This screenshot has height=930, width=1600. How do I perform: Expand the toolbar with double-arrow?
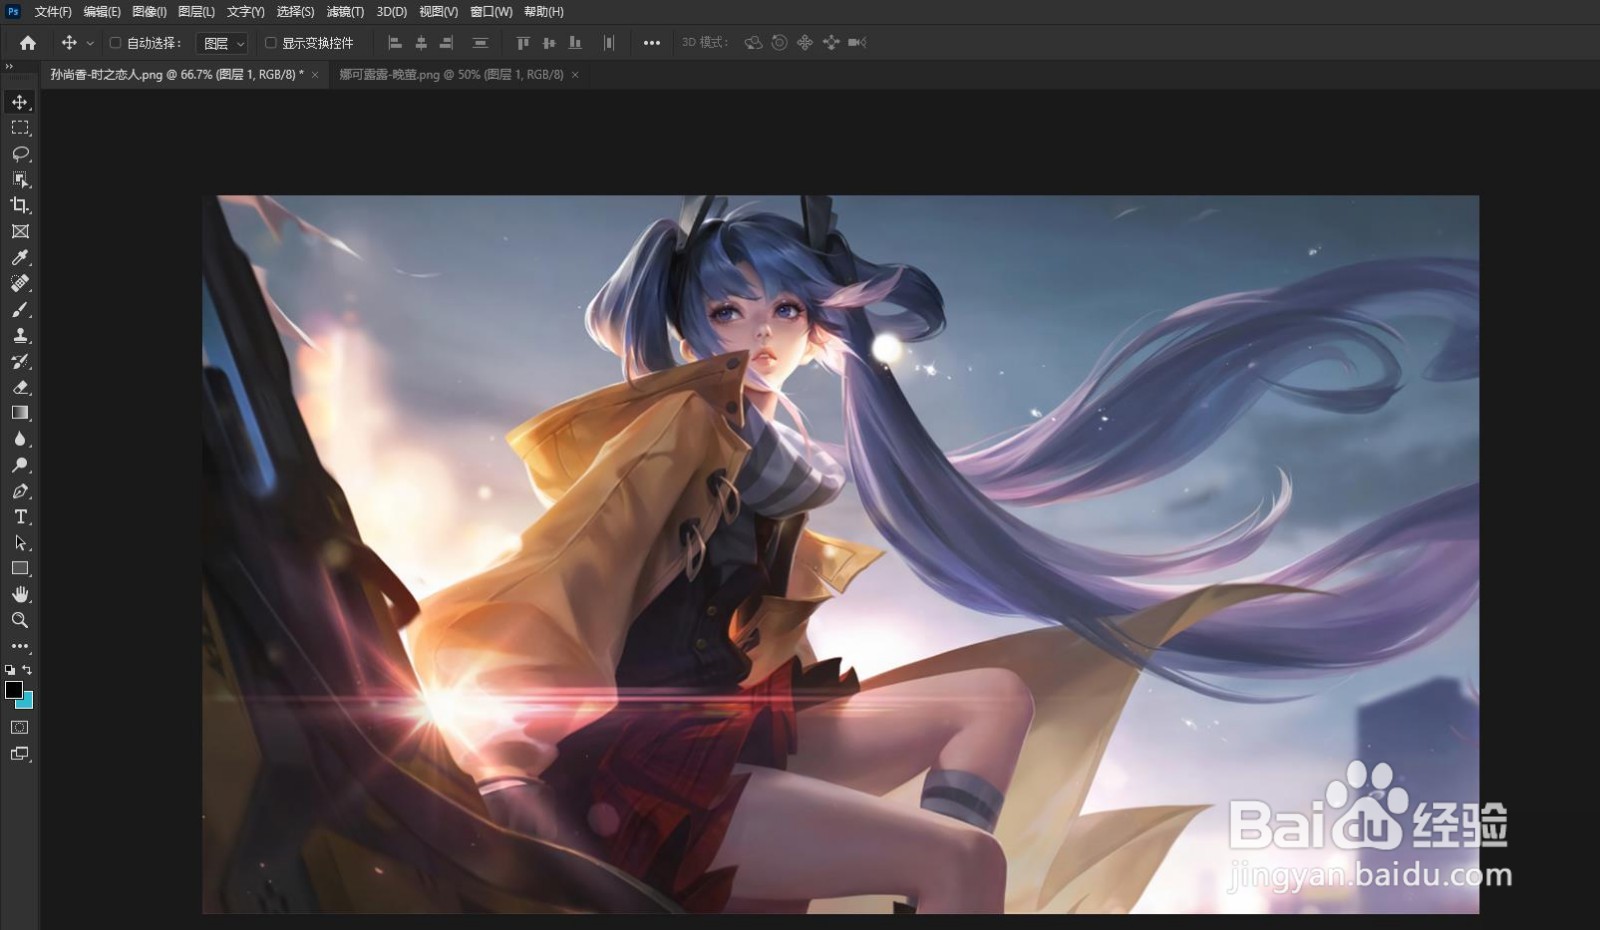tap(9, 67)
